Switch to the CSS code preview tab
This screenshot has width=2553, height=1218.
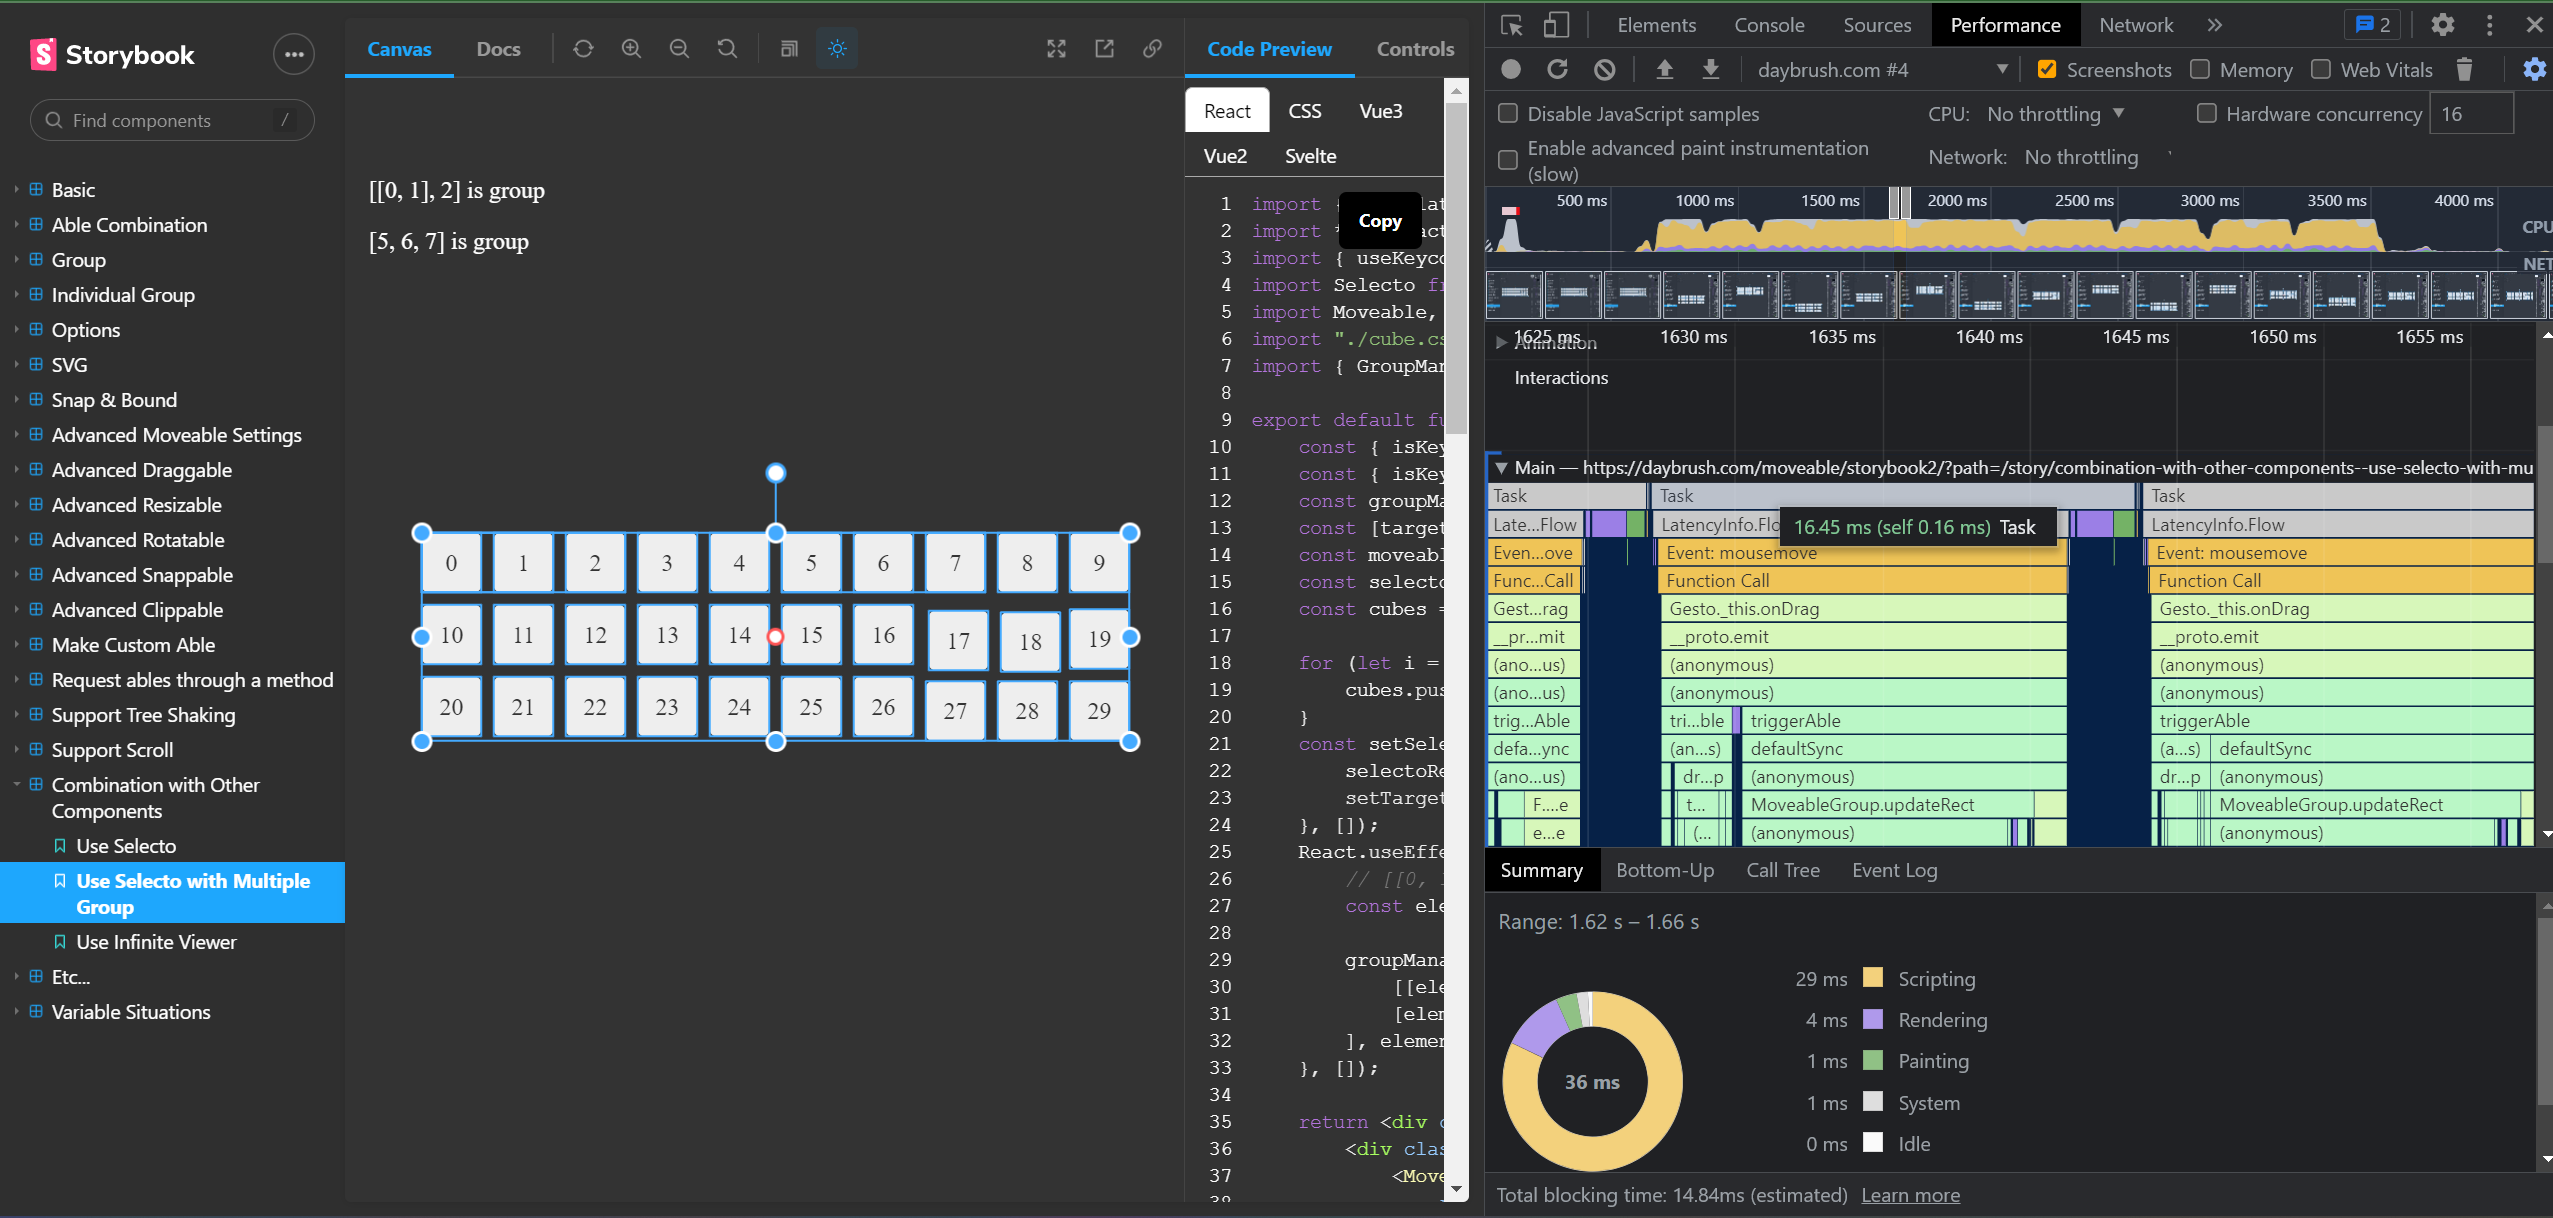(1304, 110)
